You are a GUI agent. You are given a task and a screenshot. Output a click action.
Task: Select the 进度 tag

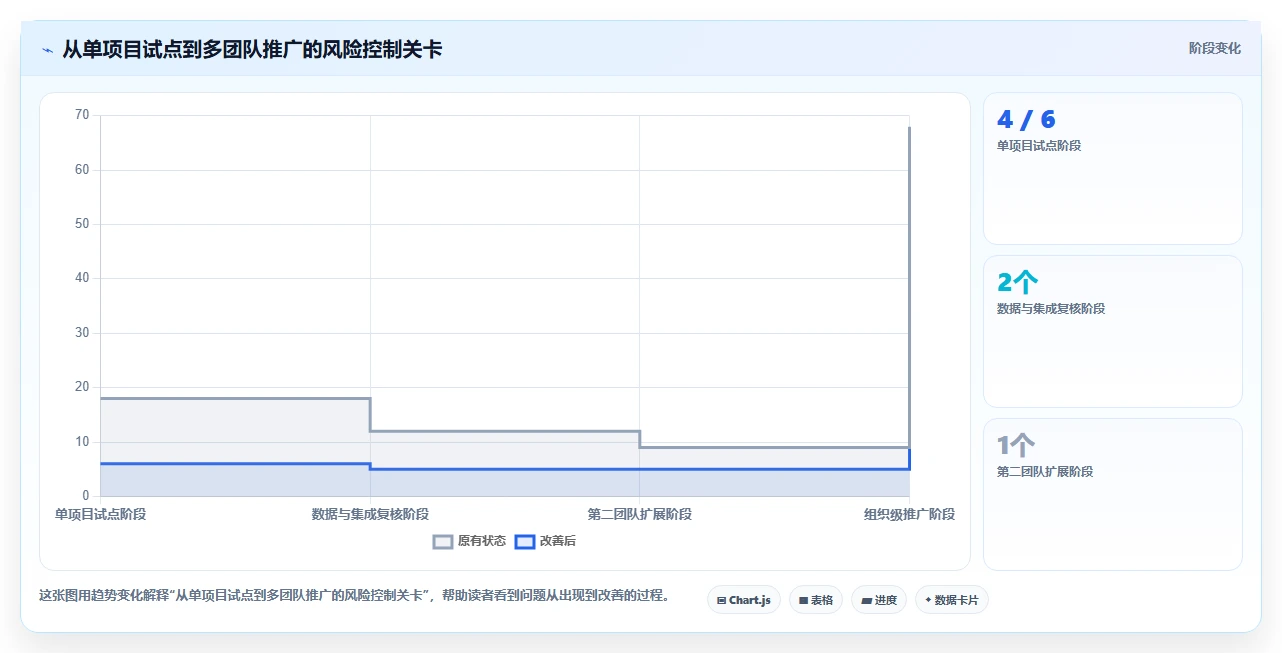coord(878,600)
